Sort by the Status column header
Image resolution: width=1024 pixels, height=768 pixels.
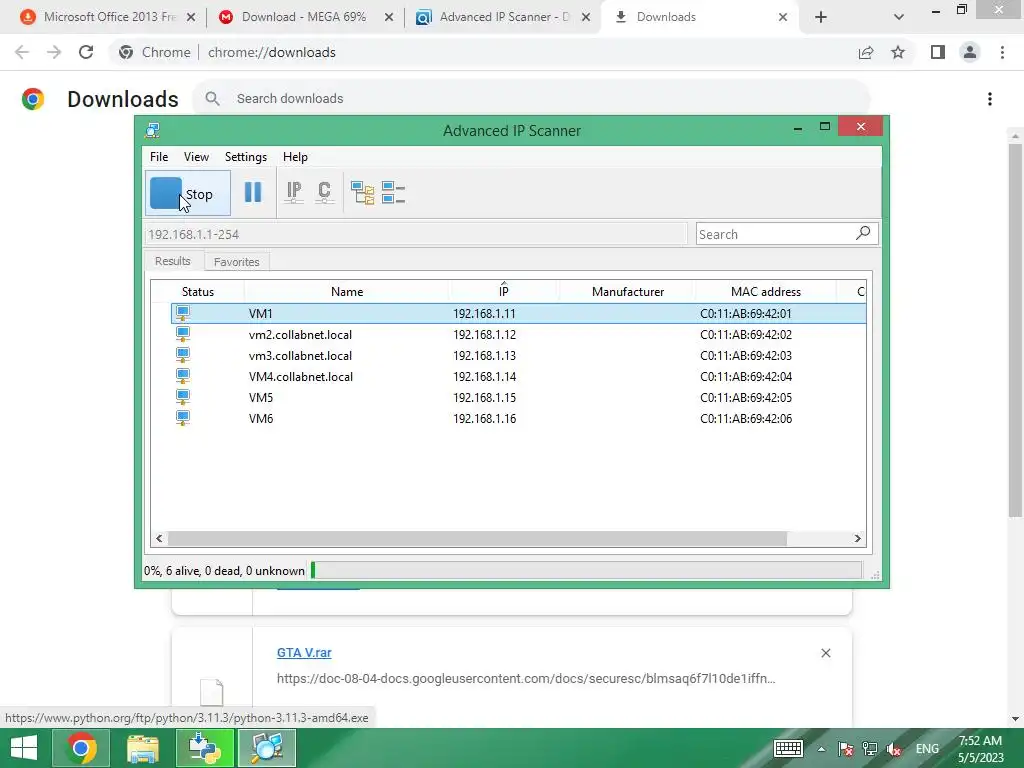point(198,291)
